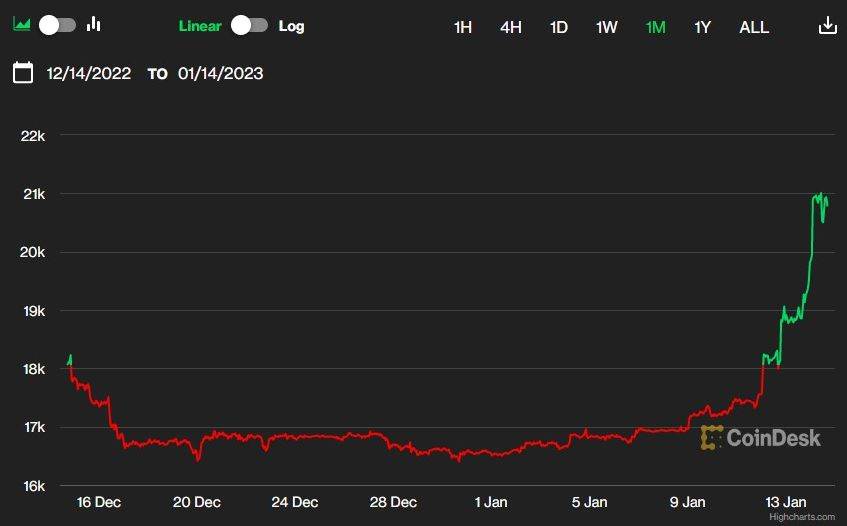
Task: Edit the start date 12/14/2022
Action: pyautogui.click(x=89, y=73)
